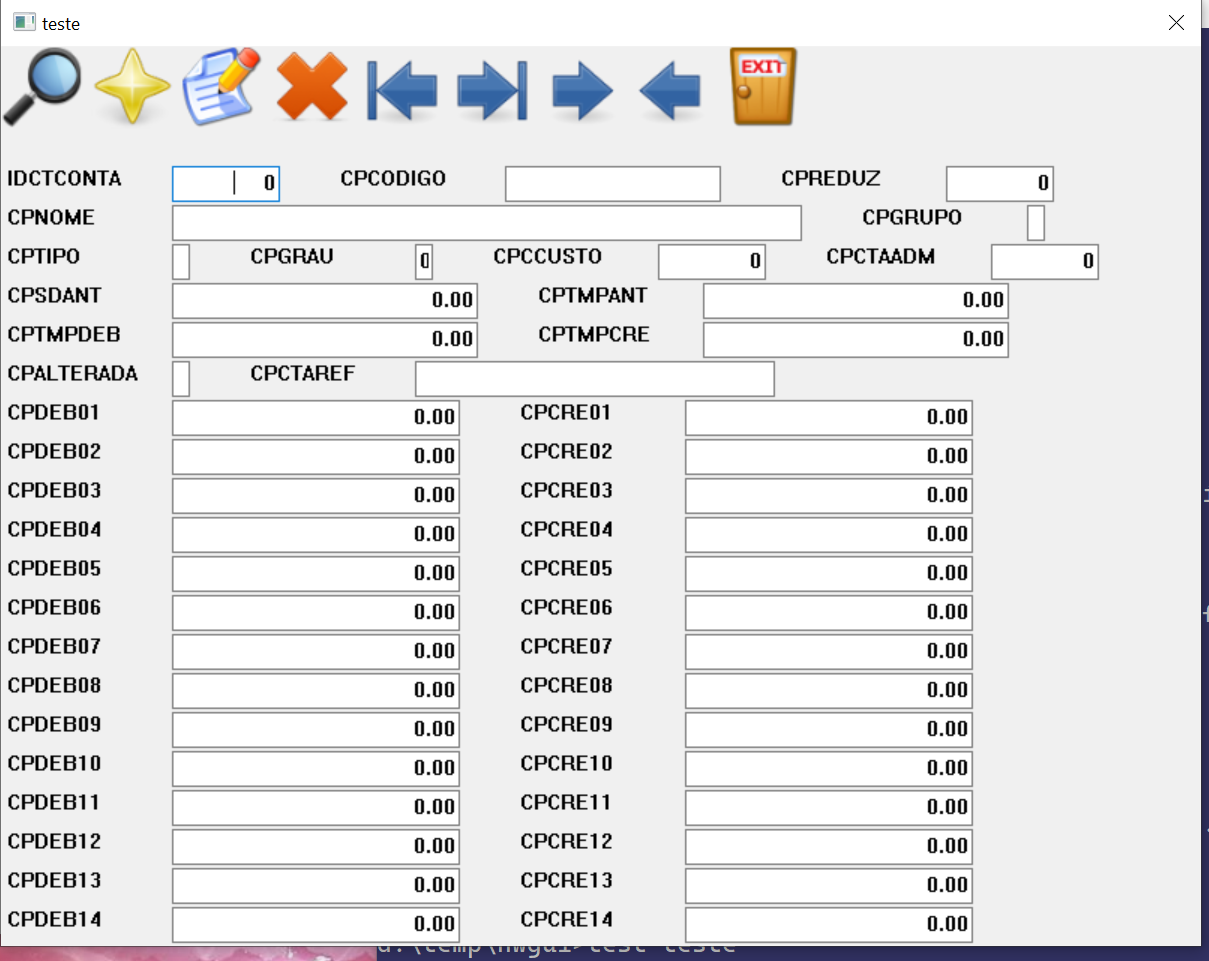Select the CPDEB02 amount field
This screenshot has height=961, width=1209.
coord(316,457)
